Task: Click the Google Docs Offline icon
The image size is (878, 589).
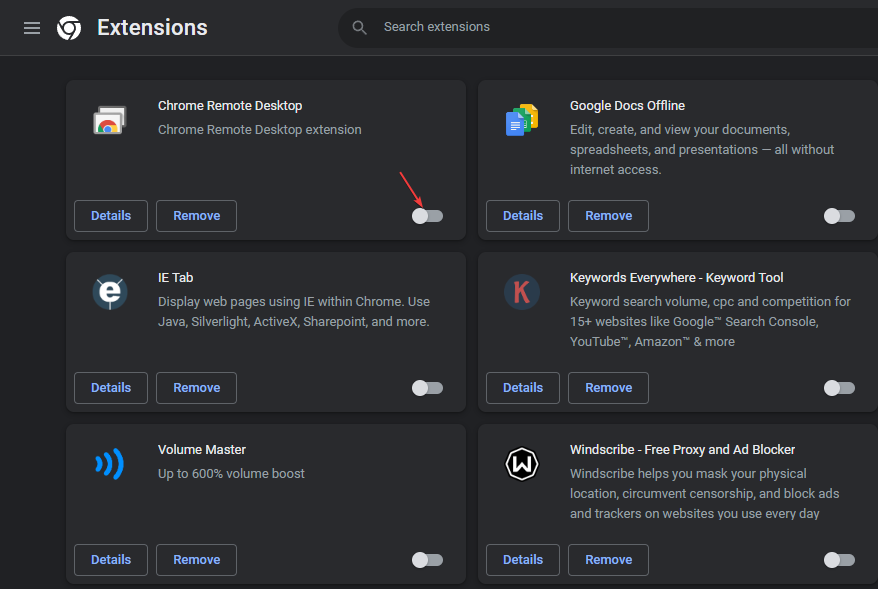Action: click(x=521, y=121)
